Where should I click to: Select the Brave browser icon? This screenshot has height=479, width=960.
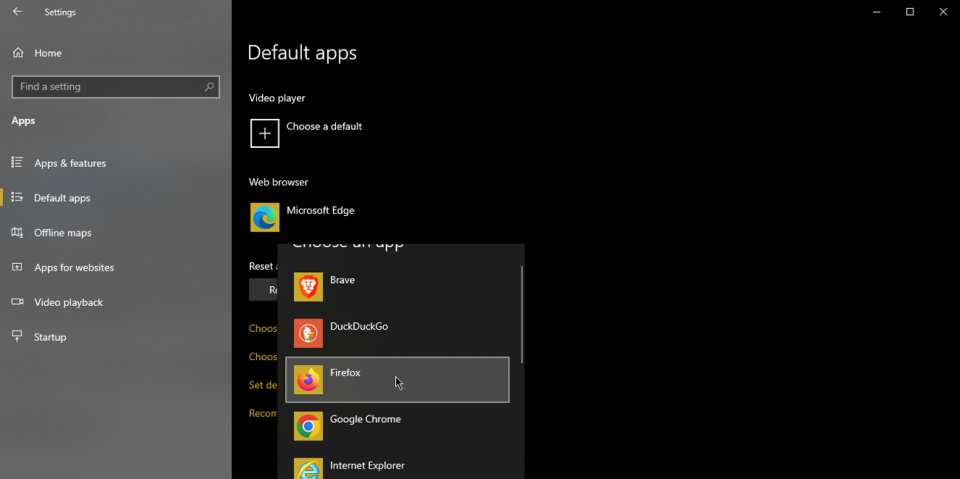(308, 287)
